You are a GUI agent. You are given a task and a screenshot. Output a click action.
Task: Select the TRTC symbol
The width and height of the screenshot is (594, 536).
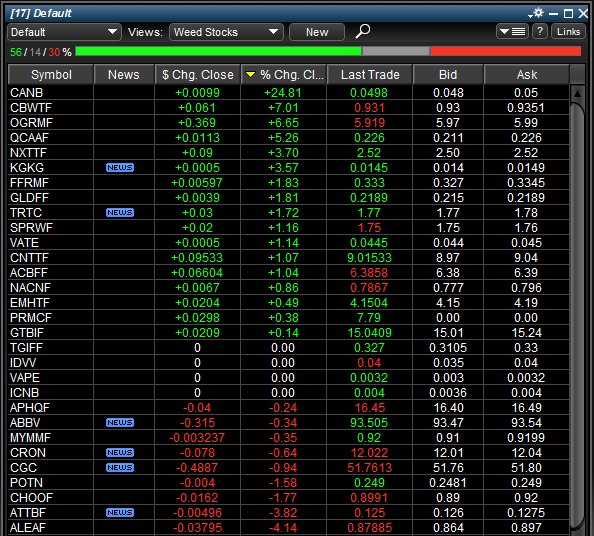click(26, 213)
